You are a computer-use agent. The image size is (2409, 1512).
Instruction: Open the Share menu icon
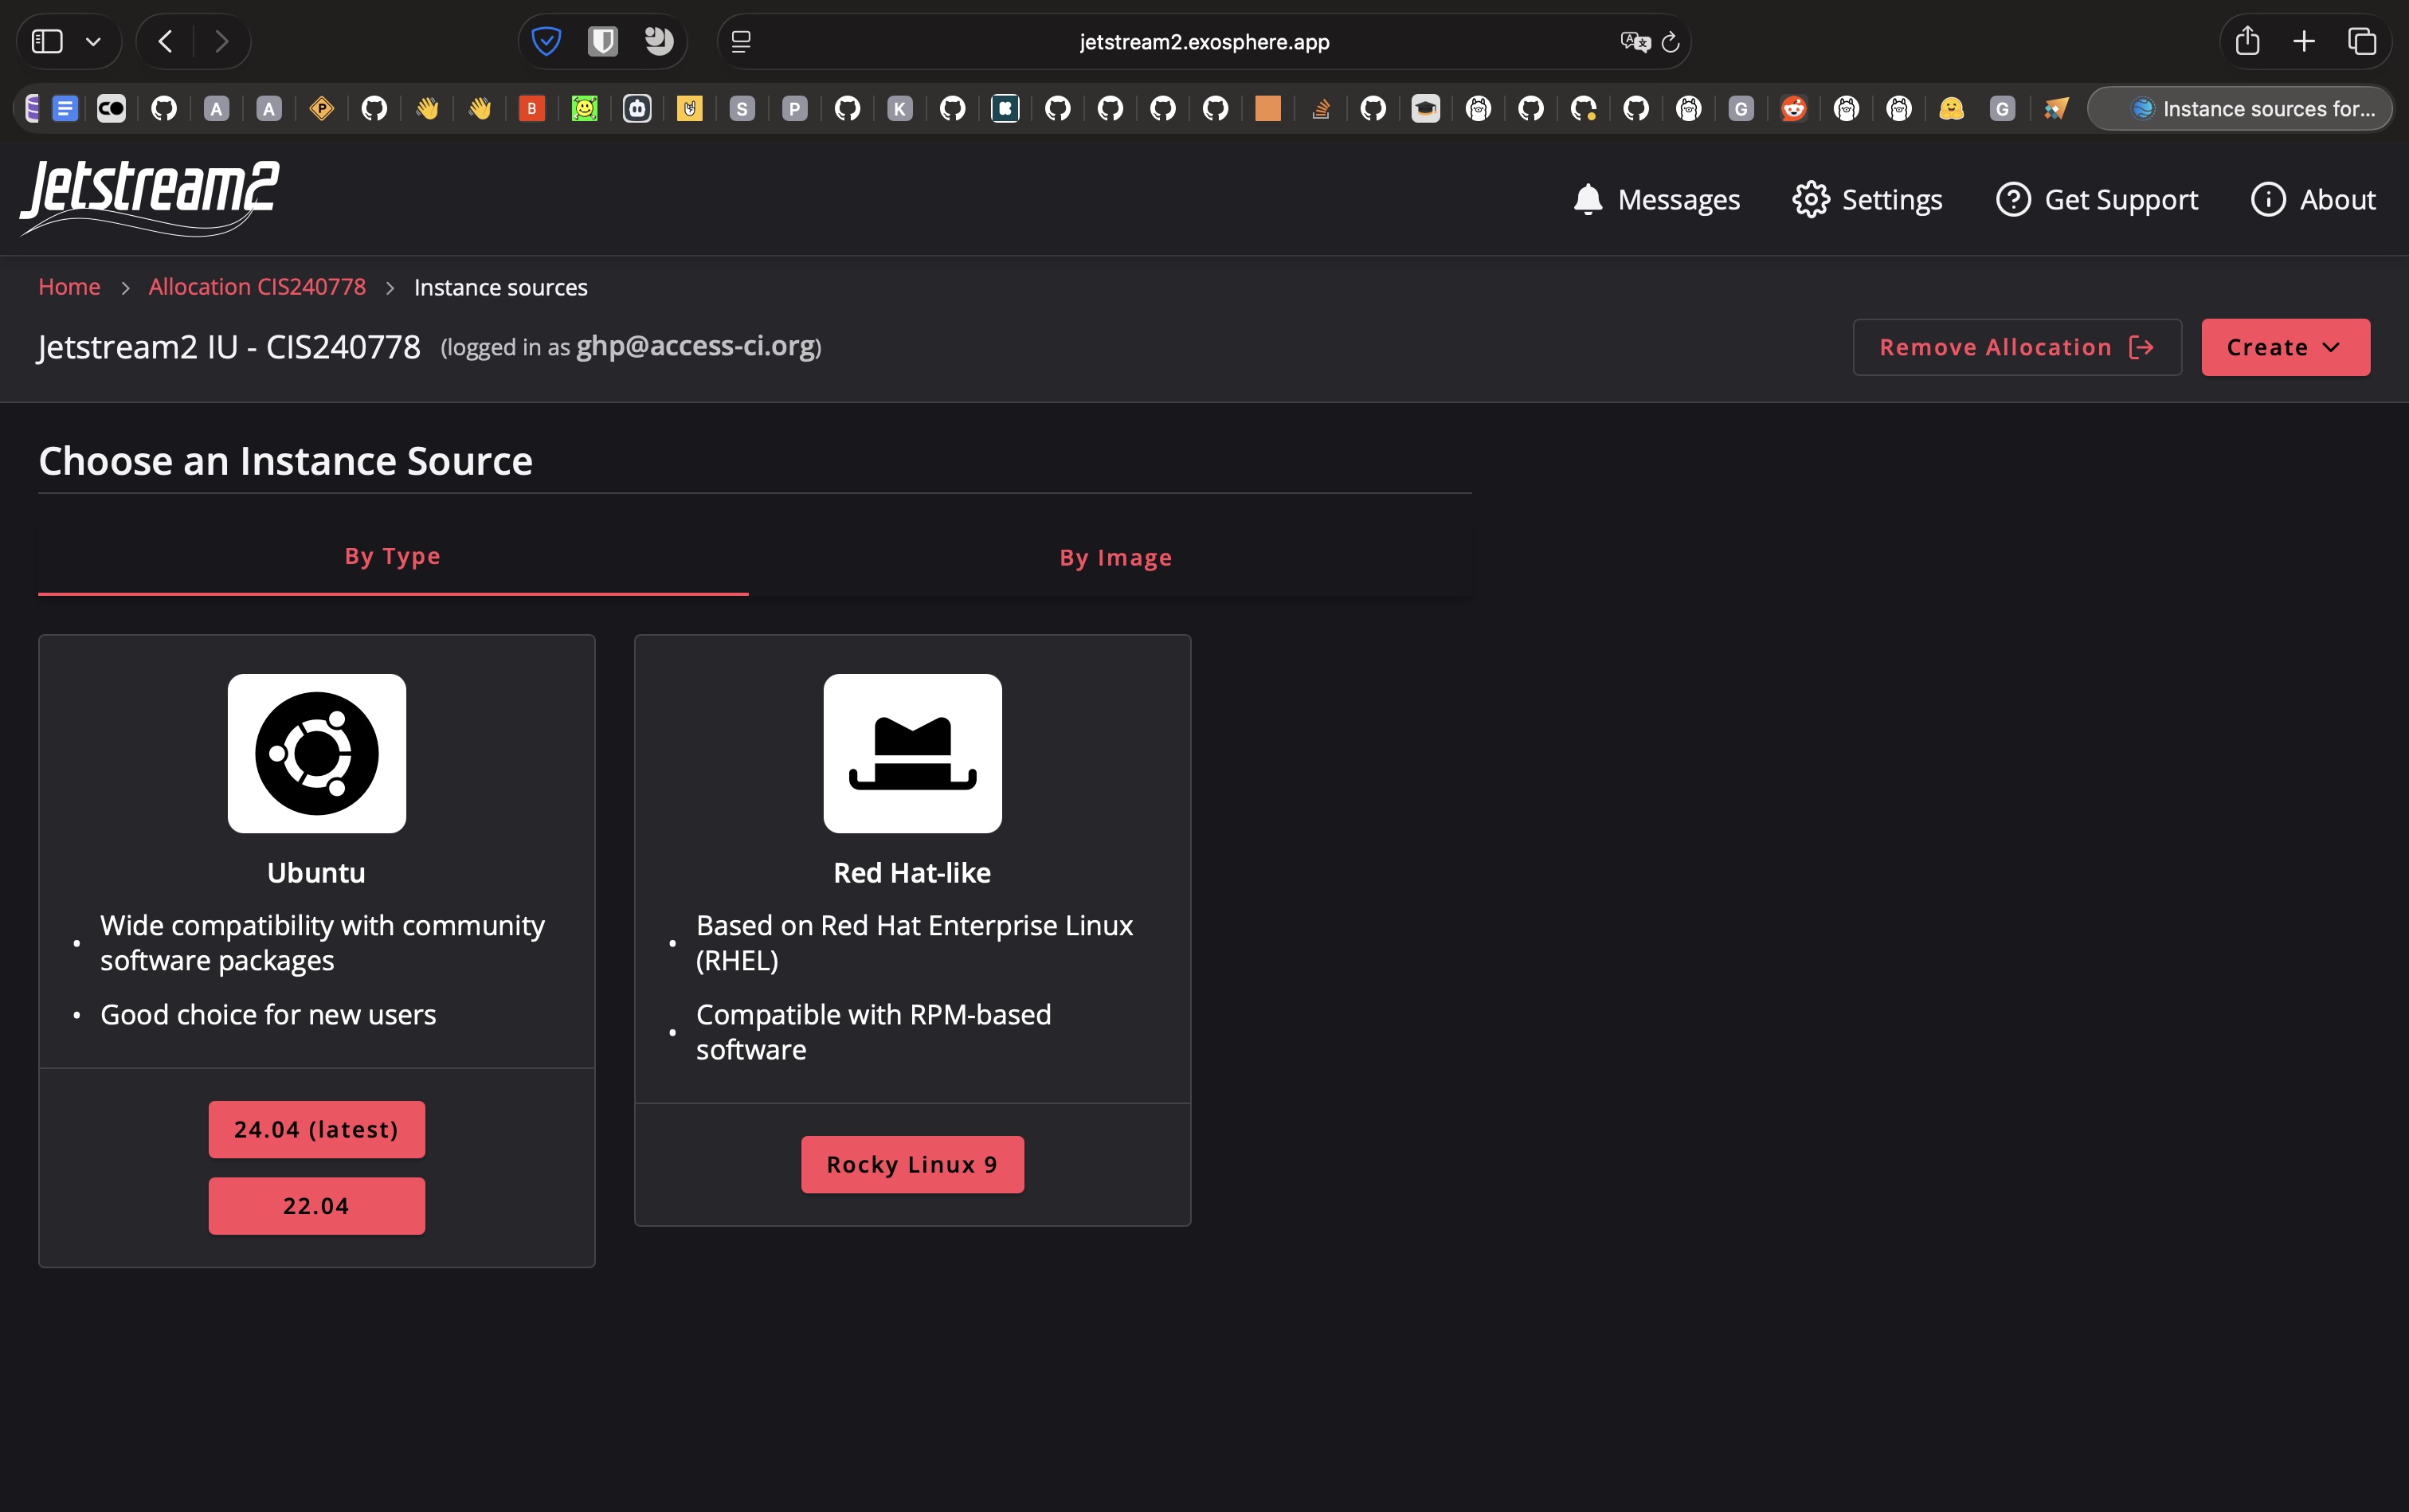click(x=2248, y=41)
